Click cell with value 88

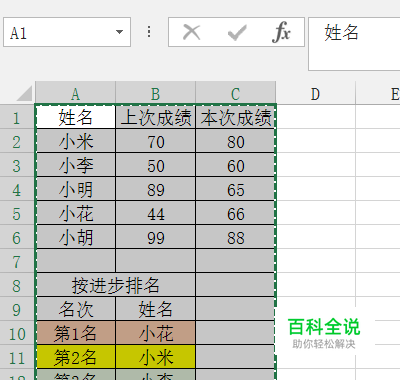pyautogui.click(x=236, y=237)
